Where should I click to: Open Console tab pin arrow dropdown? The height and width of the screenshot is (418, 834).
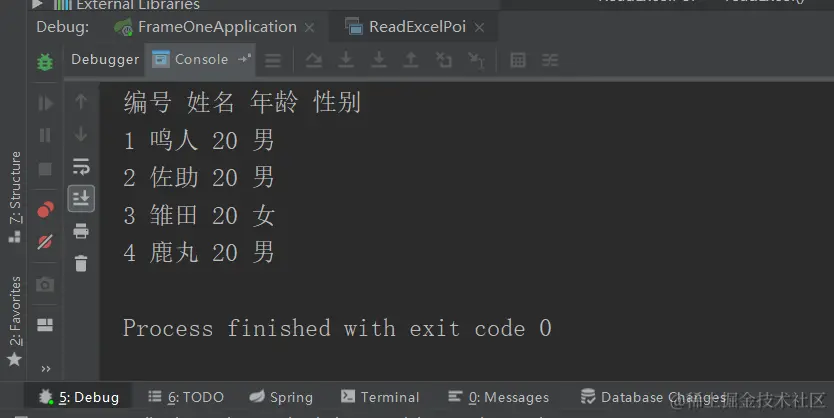click(244, 58)
